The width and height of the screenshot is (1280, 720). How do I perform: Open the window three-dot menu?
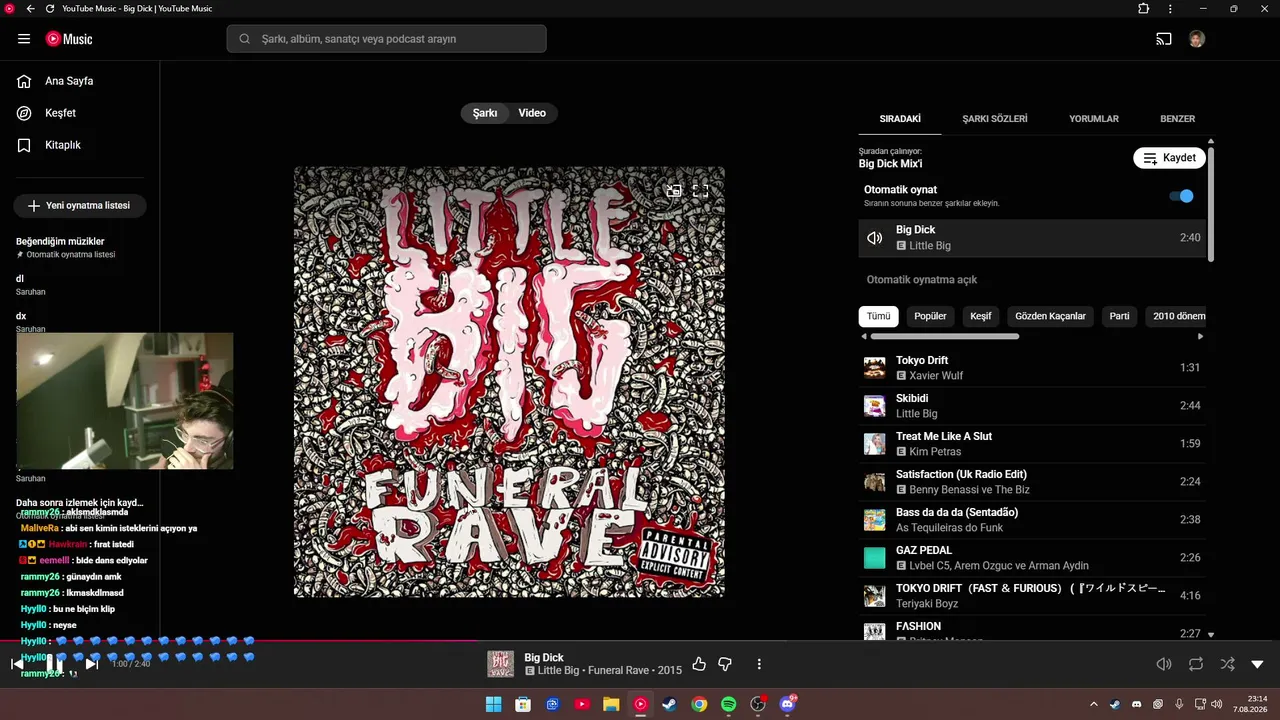pyautogui.click(x=1170, y=9)
